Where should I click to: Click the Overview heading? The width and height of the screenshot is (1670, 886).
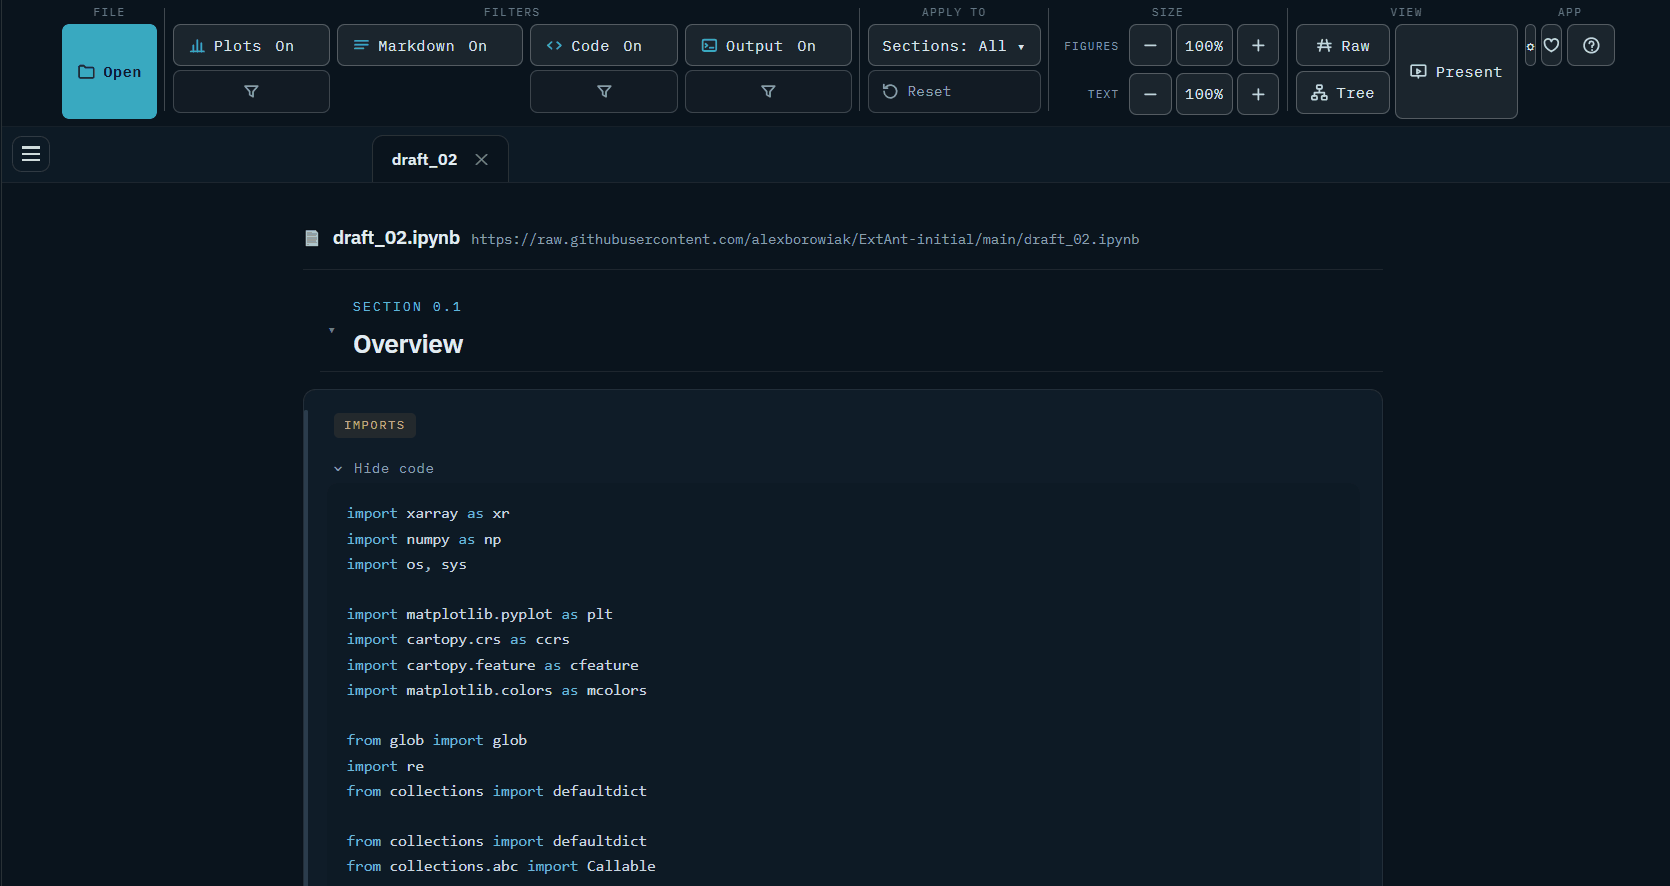(408, 344)
